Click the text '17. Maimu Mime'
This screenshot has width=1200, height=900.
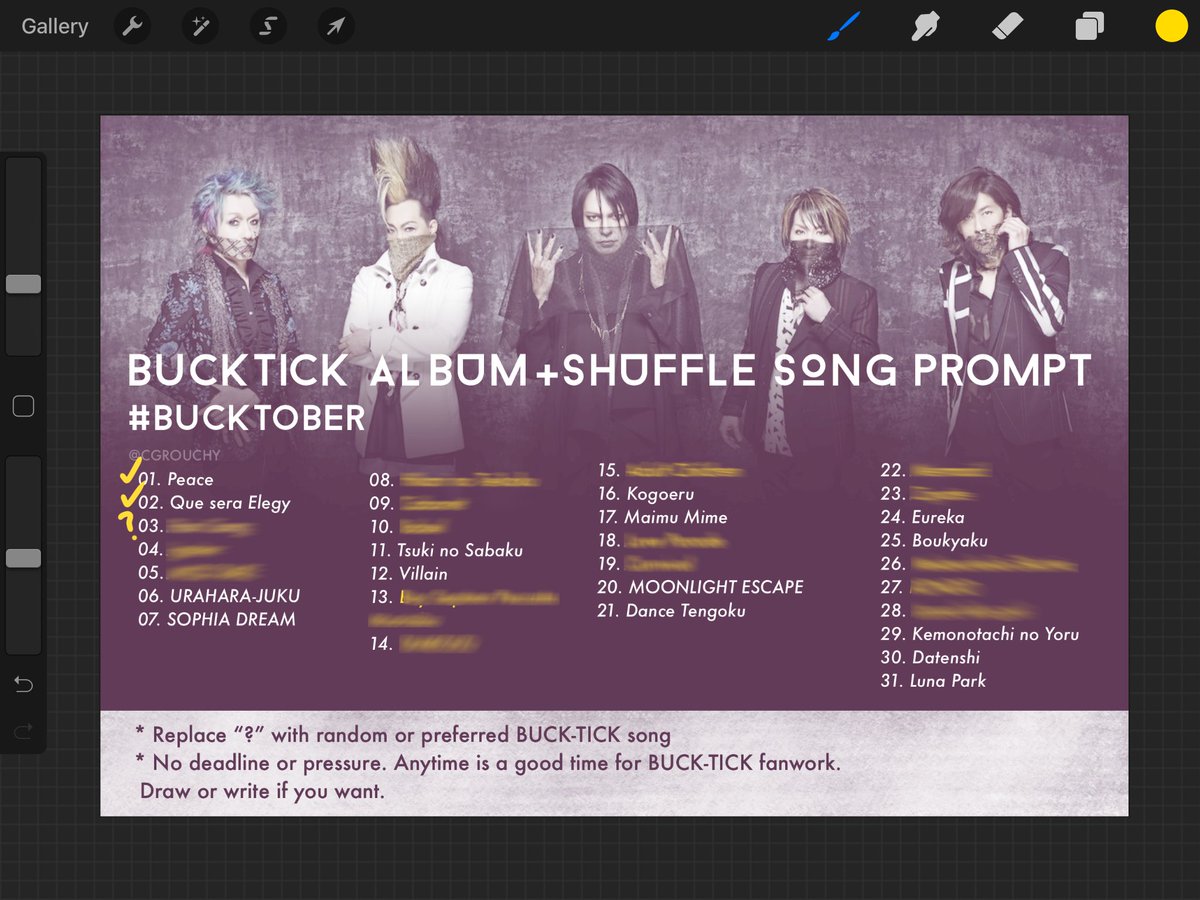coord(662,517)
